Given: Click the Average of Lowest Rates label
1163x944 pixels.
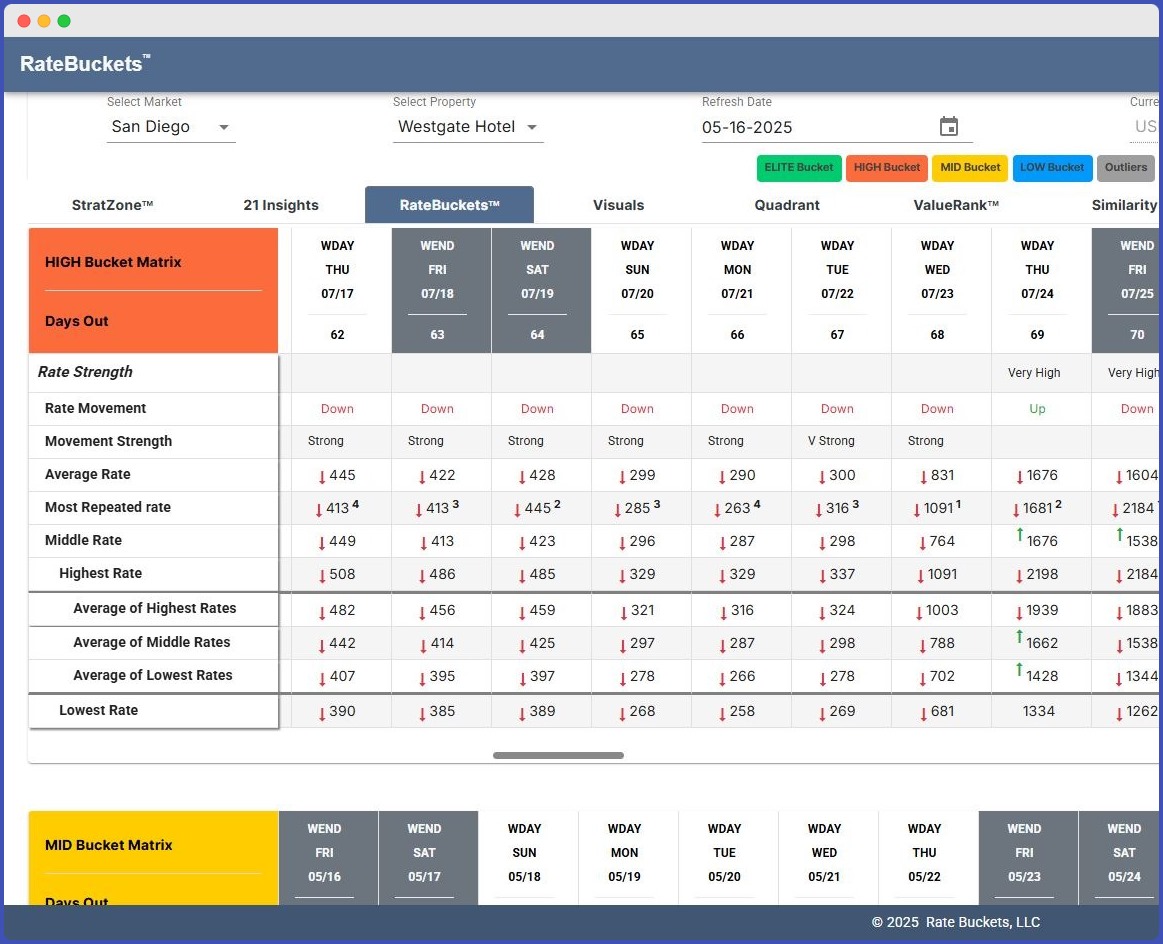Looking at the screenshot, I should pyautogui.click(x=153, y=675).
